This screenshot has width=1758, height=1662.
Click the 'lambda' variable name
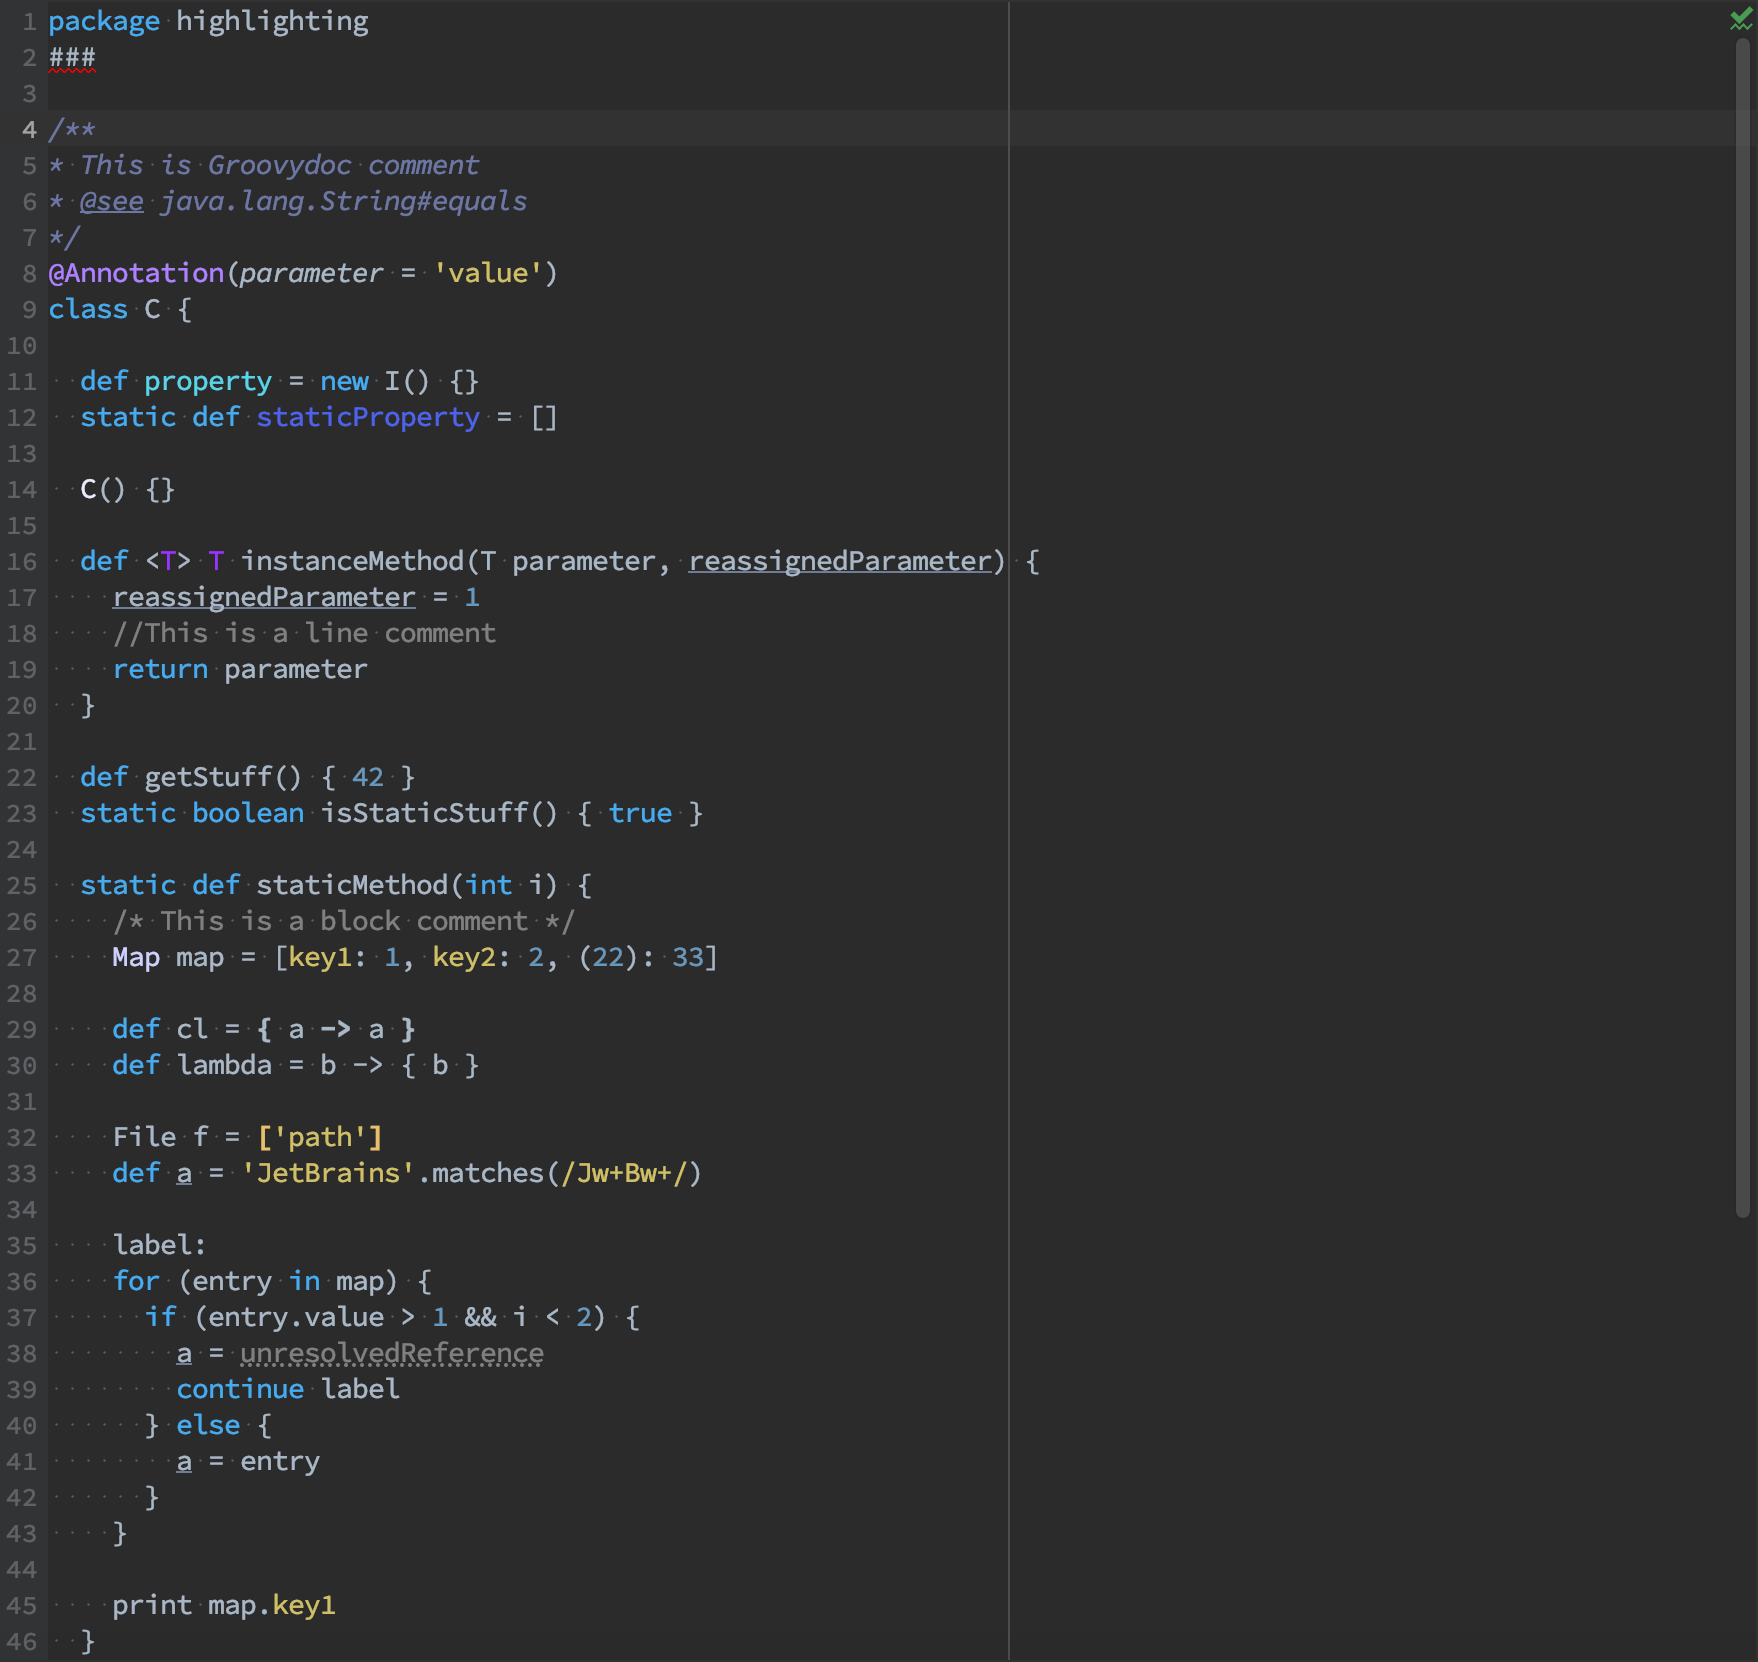coord(224,1065)
